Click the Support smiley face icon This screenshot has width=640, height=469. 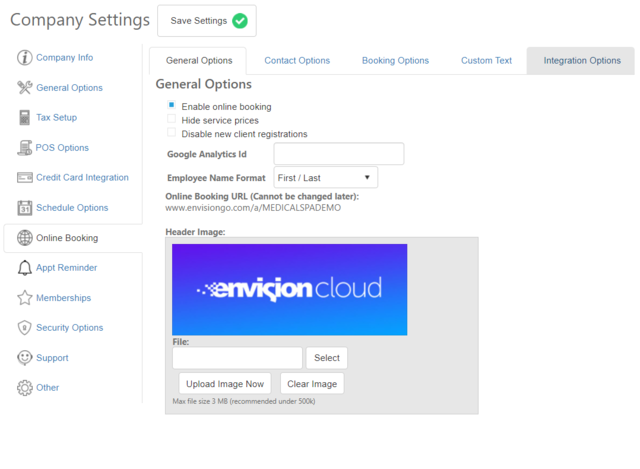pyautogui.click(x=24, y=358)
